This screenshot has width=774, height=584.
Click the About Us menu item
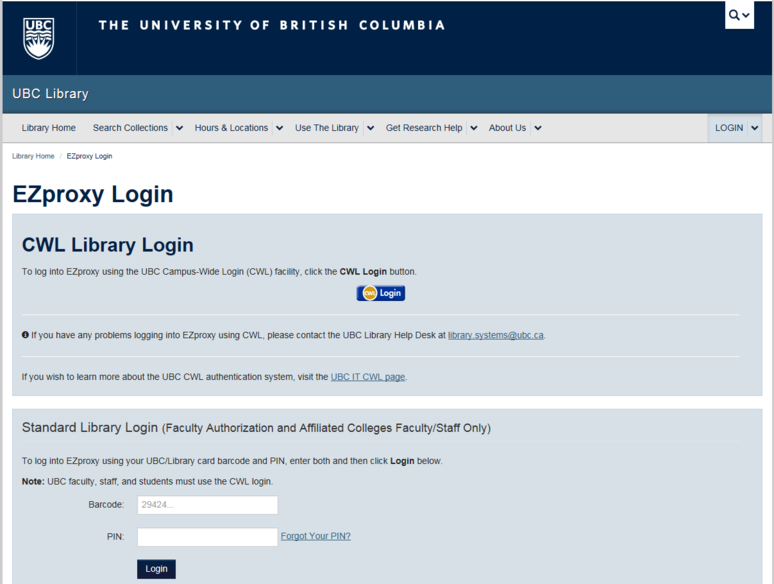[507, 128]
